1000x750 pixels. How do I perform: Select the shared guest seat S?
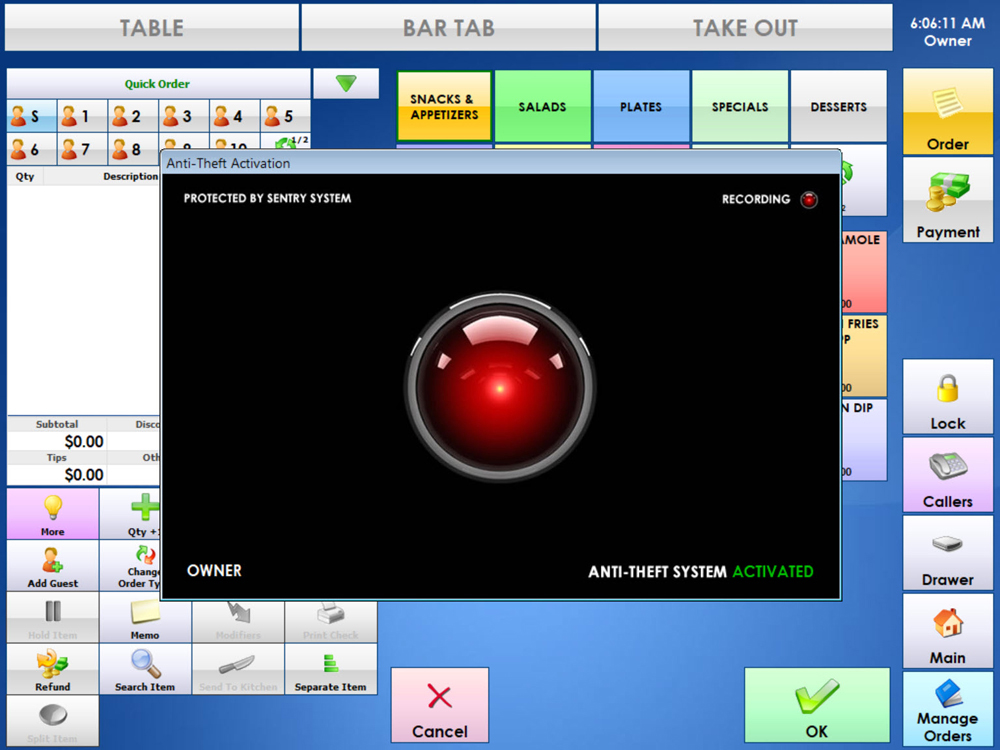click(x=32, y=116)
